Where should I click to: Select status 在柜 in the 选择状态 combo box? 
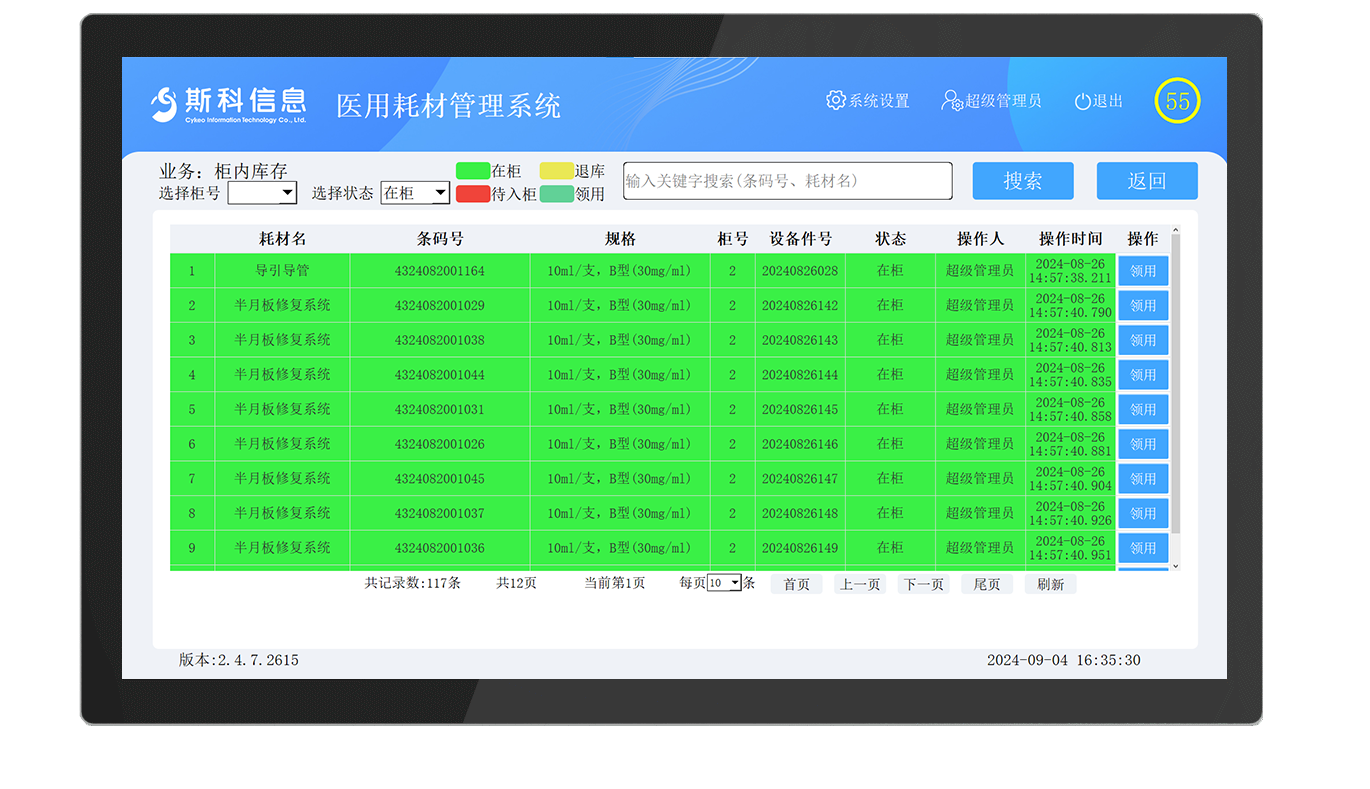pyautogui.click(x=414, y=193)
